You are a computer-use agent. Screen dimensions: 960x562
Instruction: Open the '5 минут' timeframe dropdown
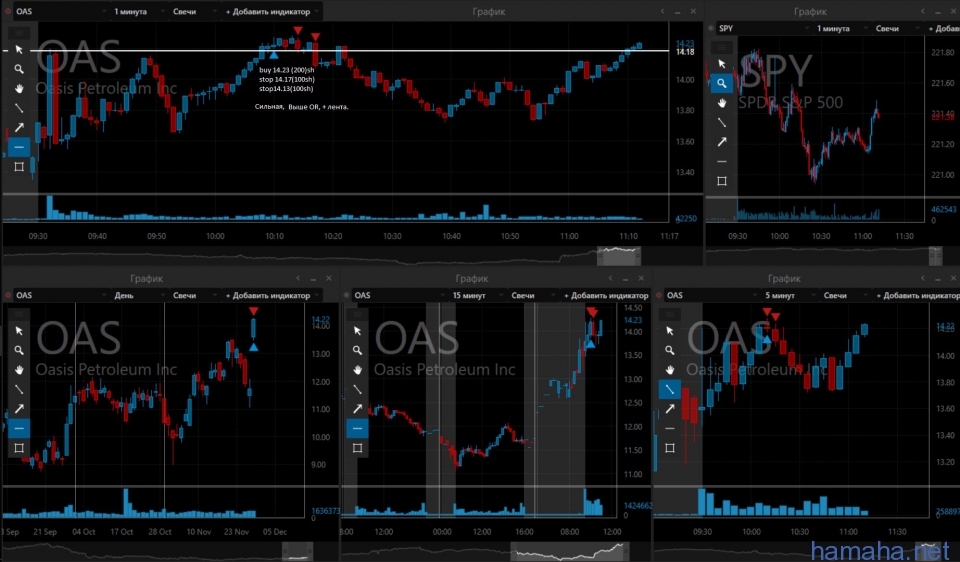point(790,295)
